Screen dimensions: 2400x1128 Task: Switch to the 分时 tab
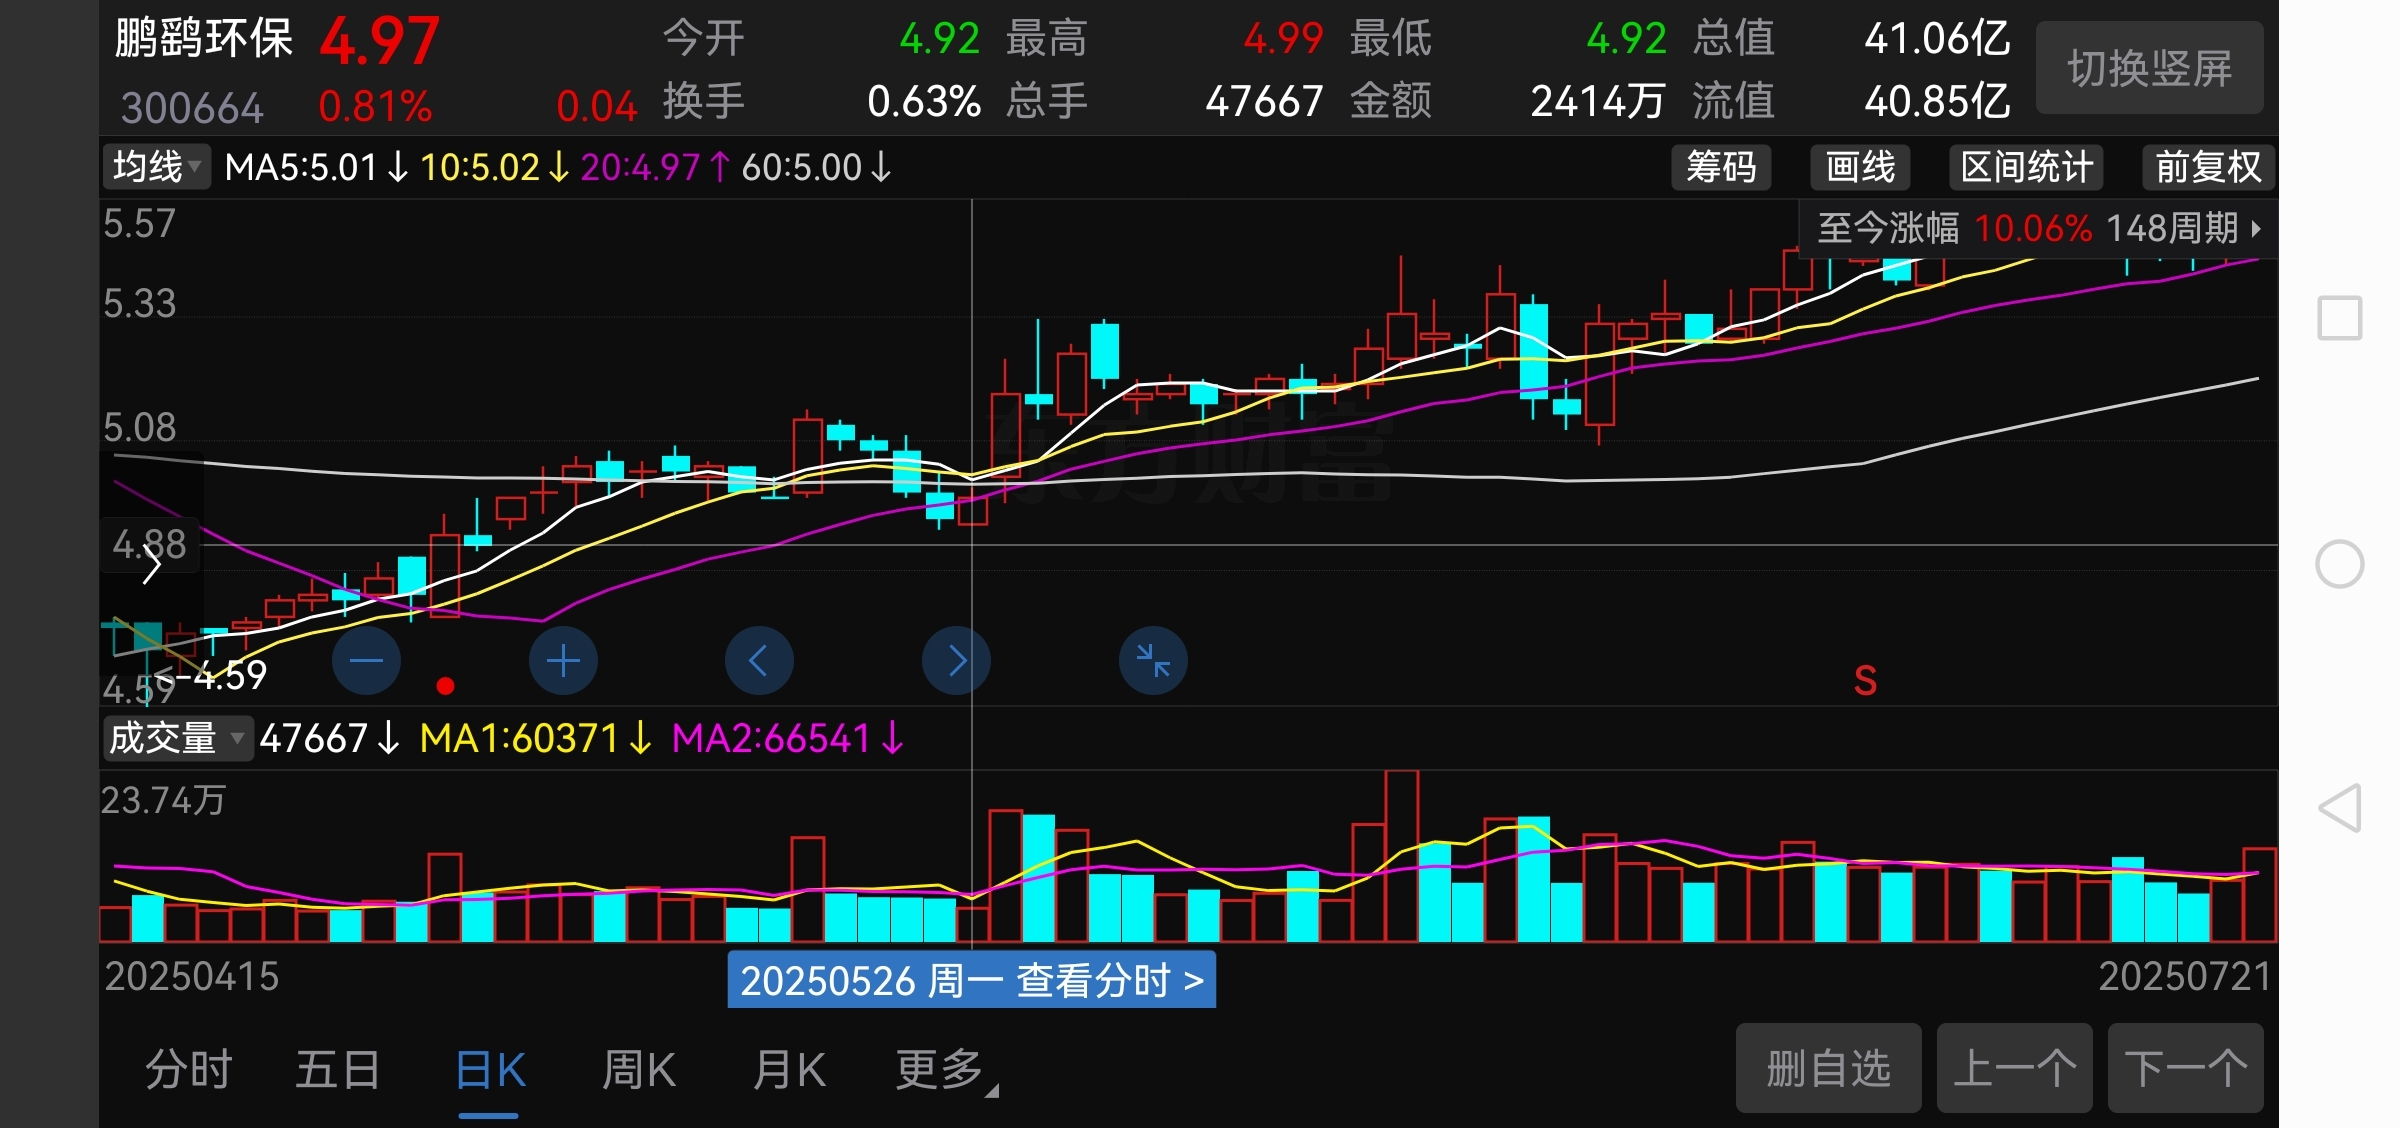pyautogui.click(x=188, y=1070)
